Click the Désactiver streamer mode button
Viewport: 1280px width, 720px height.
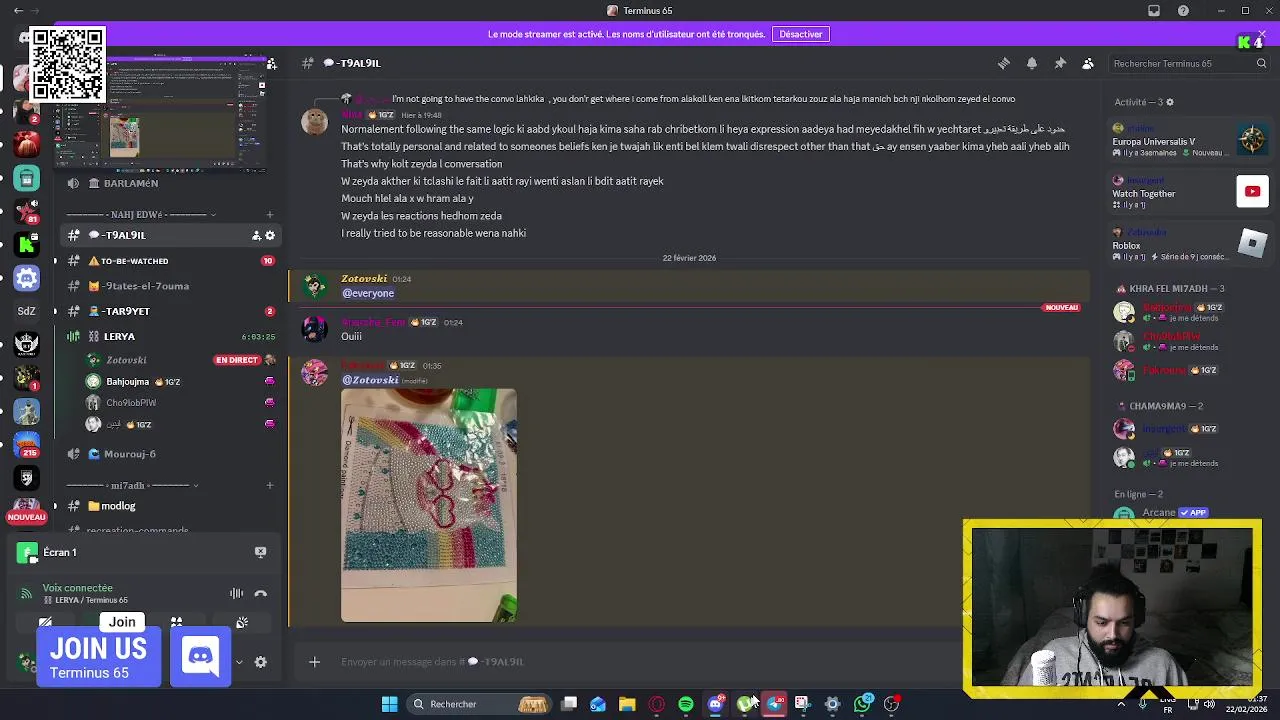click(x=800, y=34)
